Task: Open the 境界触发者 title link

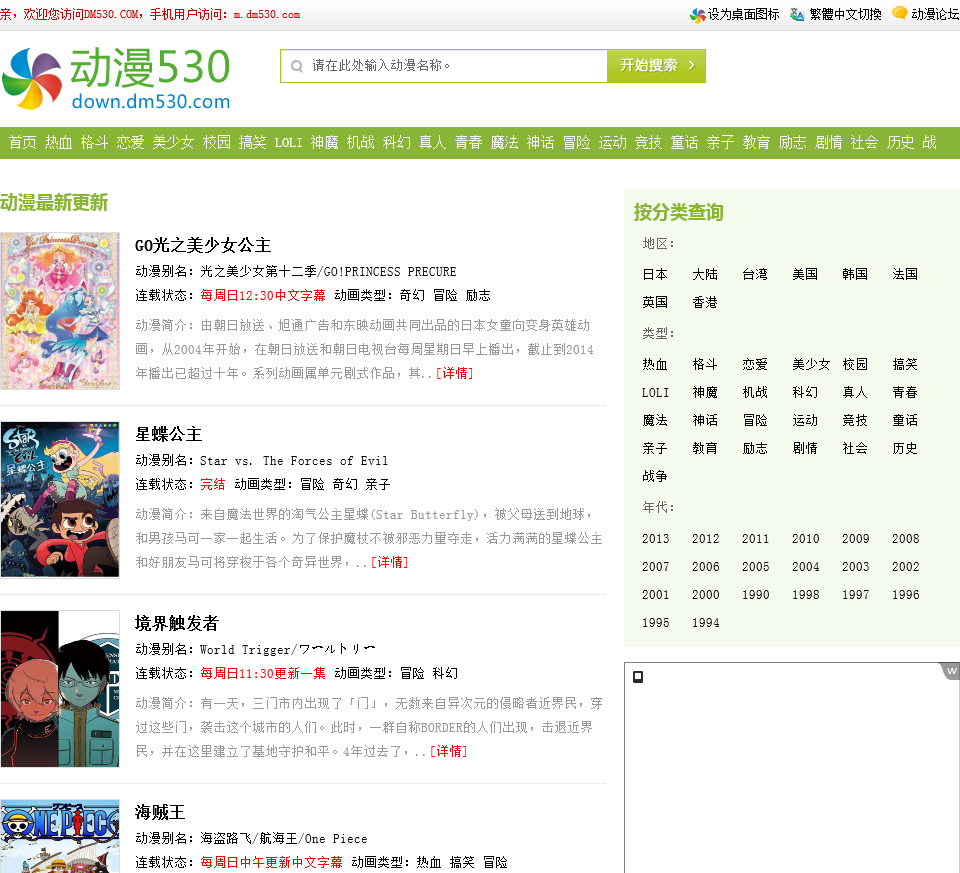Action: click(177, 623)
